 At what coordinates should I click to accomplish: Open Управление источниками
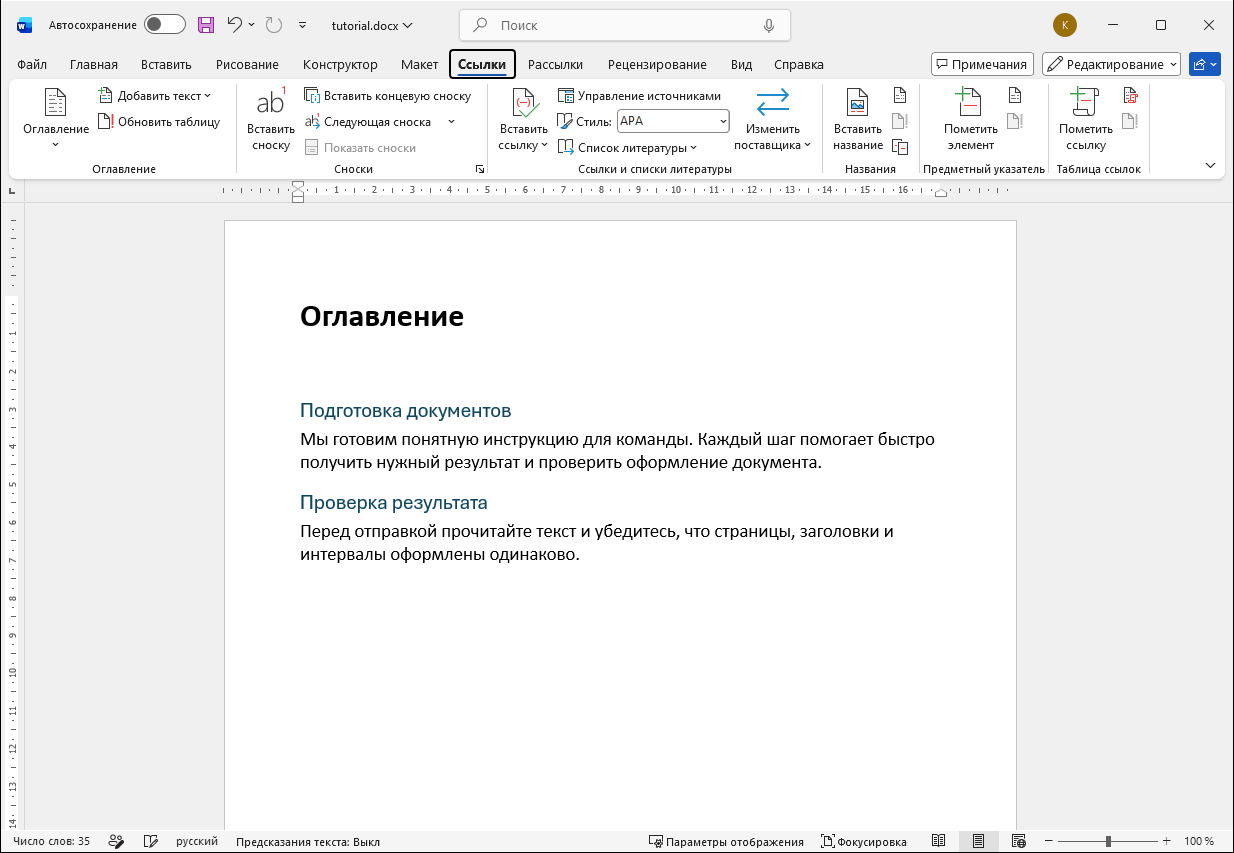tap(639, 96)
